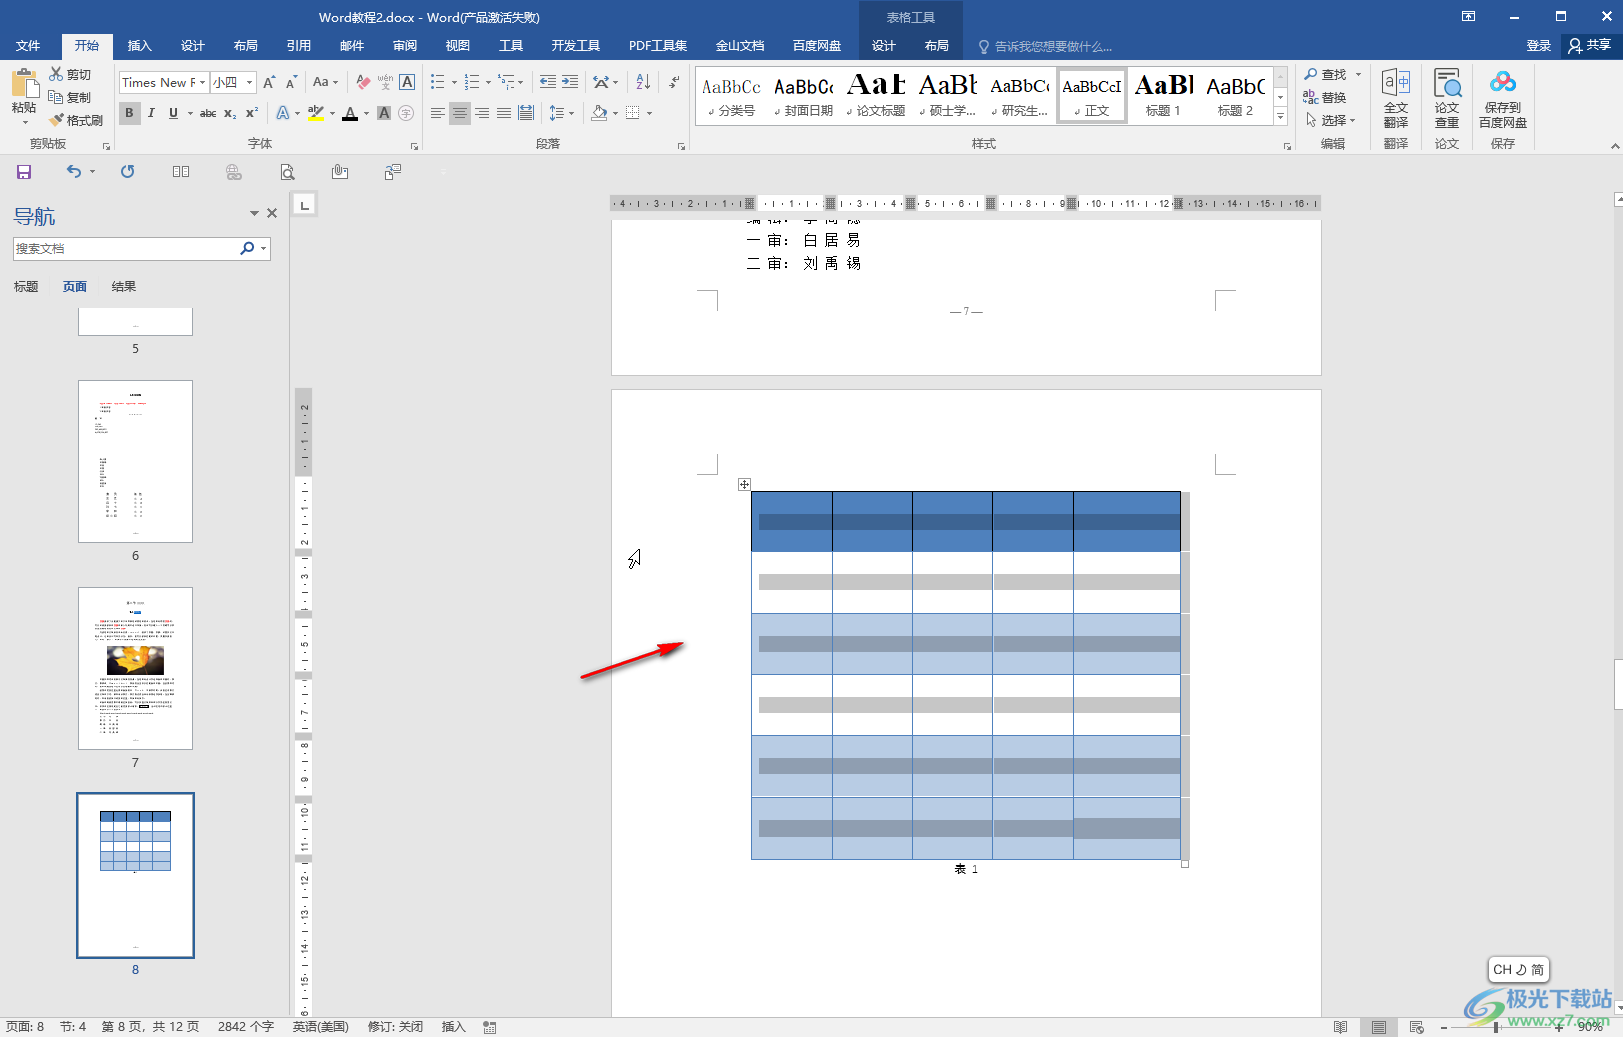Sort with the A-Z sort icon
The height and width of the screenshot is (1037, 1623).
tap(643, 82)
